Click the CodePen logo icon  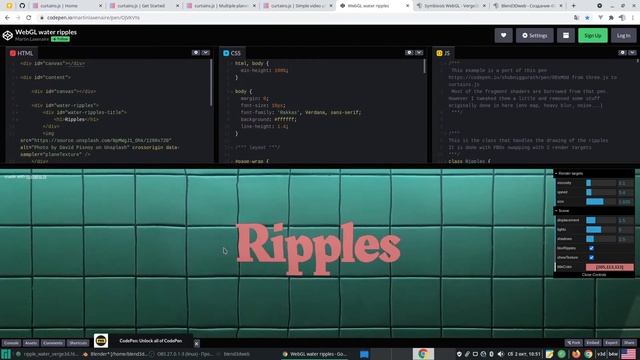pos(7,36)
